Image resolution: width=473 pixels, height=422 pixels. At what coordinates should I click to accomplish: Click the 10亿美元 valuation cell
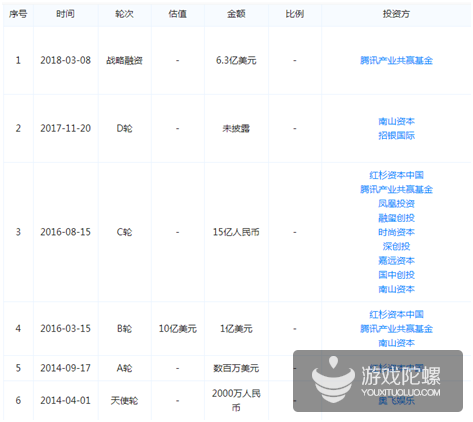coord(178,329)
